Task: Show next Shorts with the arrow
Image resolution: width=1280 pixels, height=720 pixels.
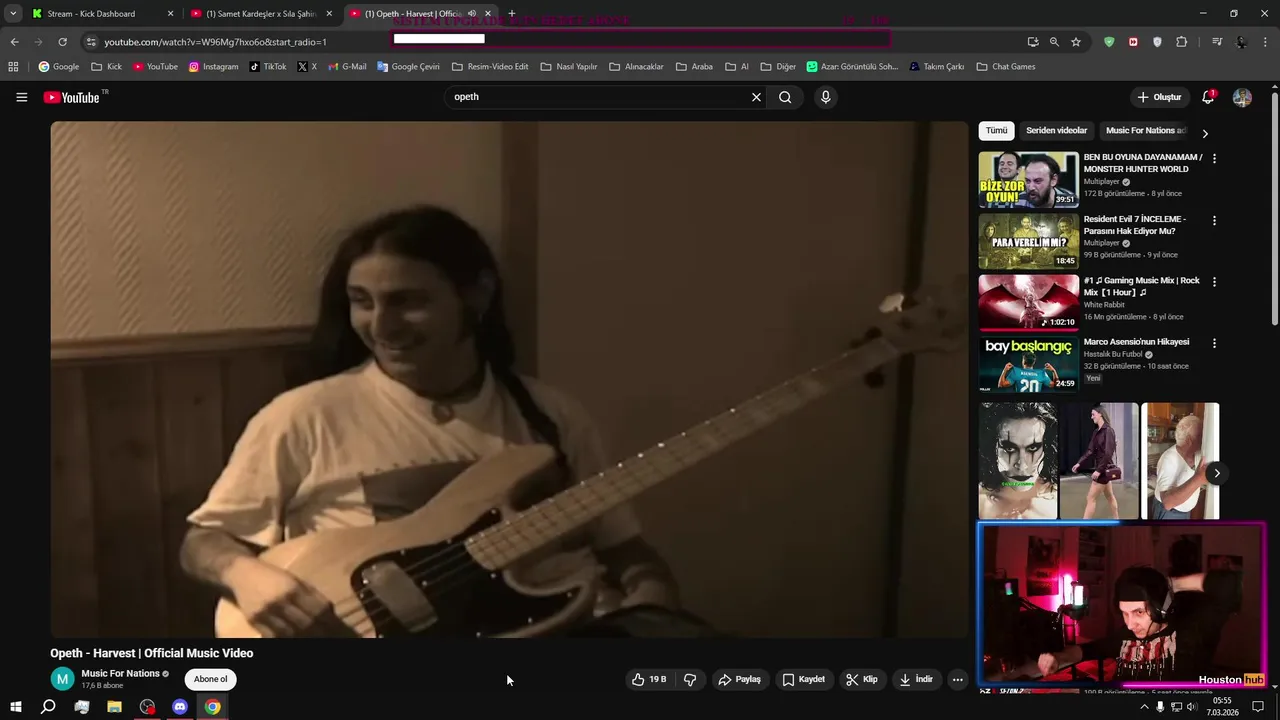Action: (1216, 474)
